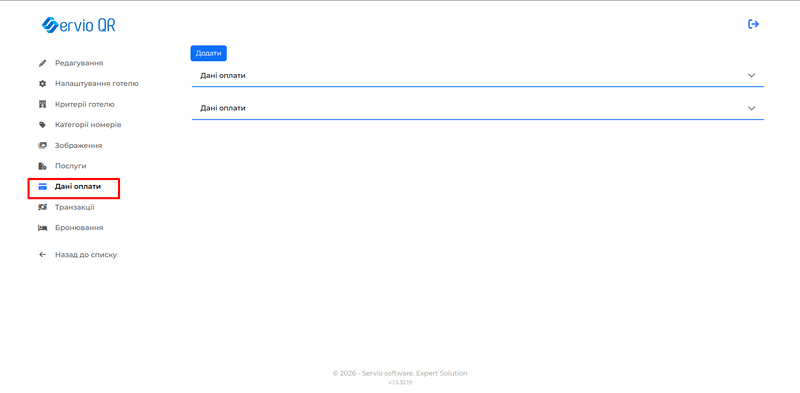
Task: Open the Редагування menu item
Action: (x=79, y=63)
